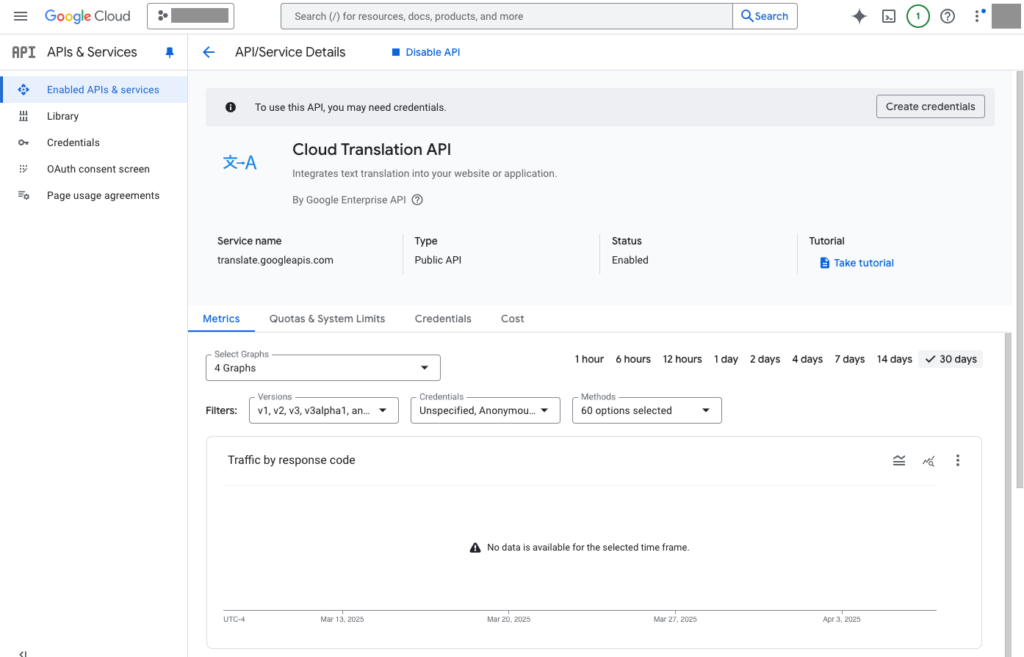The width and height of the screenshot is (1024, 657).
Task: Activate Cloud Shell terminal icon
Action: pos(889,16)
